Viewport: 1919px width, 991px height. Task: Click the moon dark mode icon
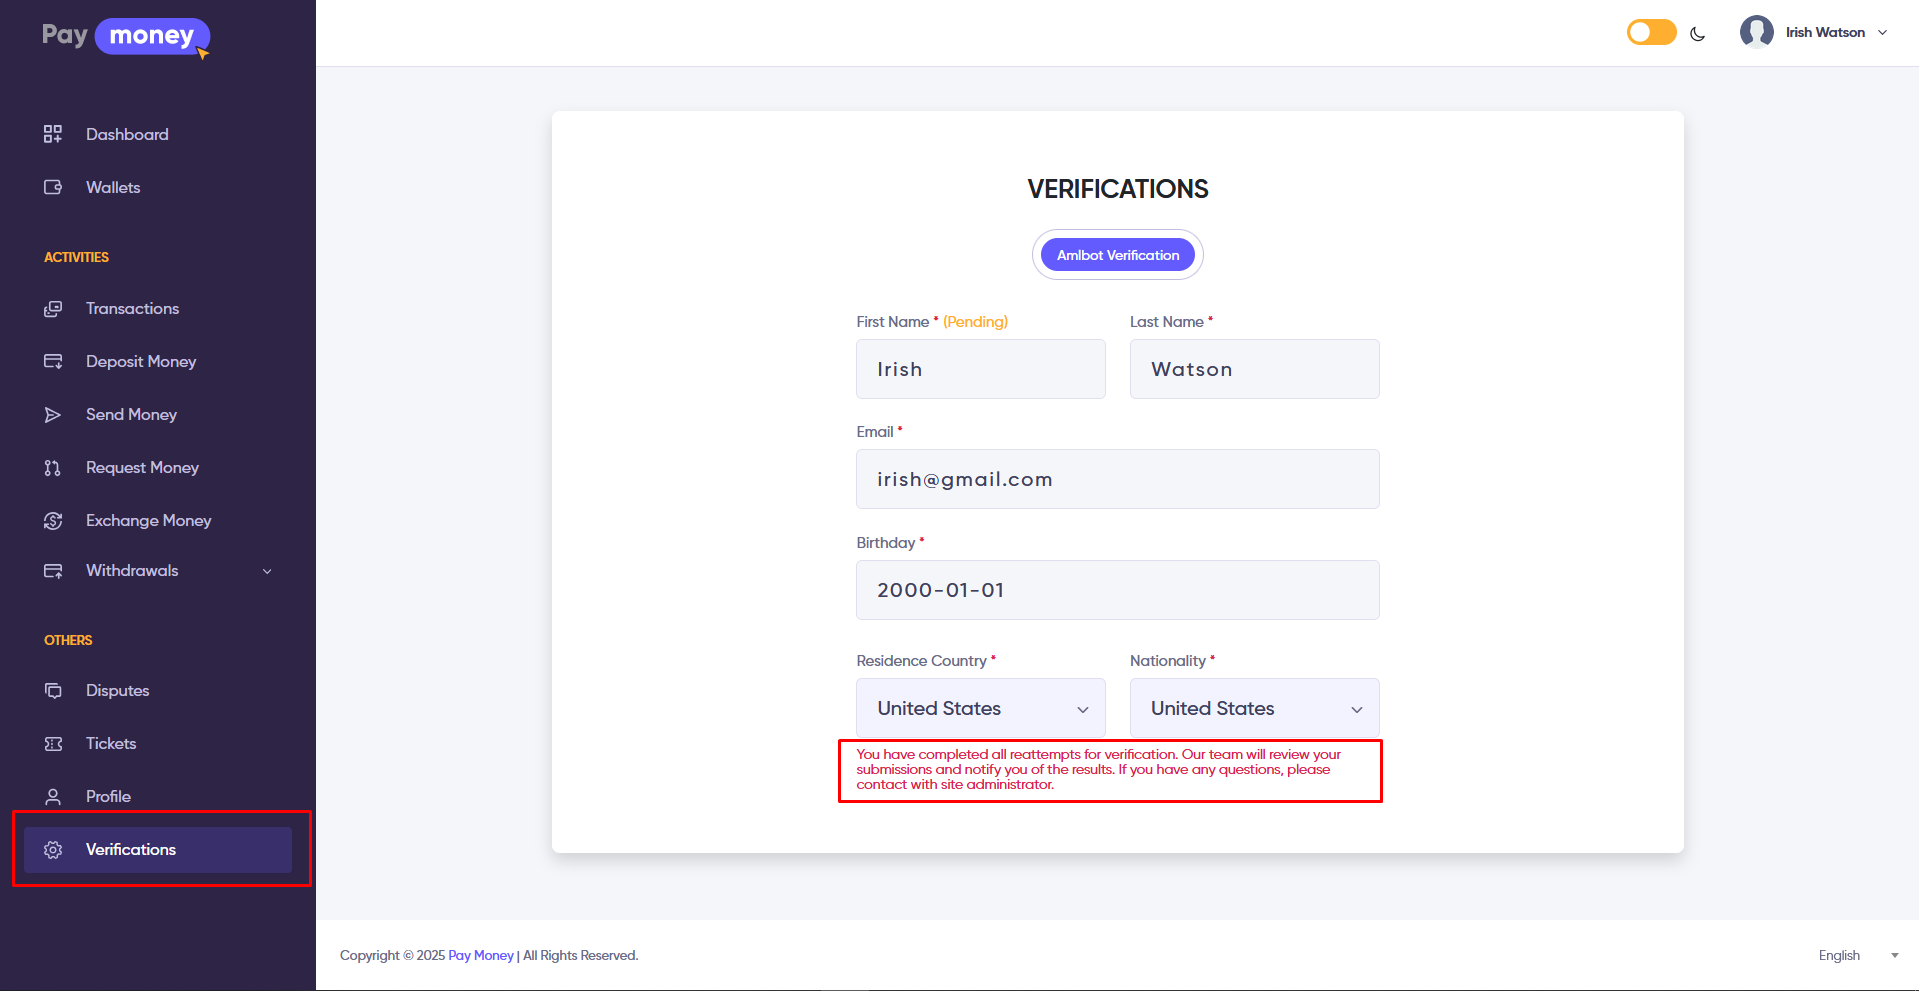(x=1697, y=33)
